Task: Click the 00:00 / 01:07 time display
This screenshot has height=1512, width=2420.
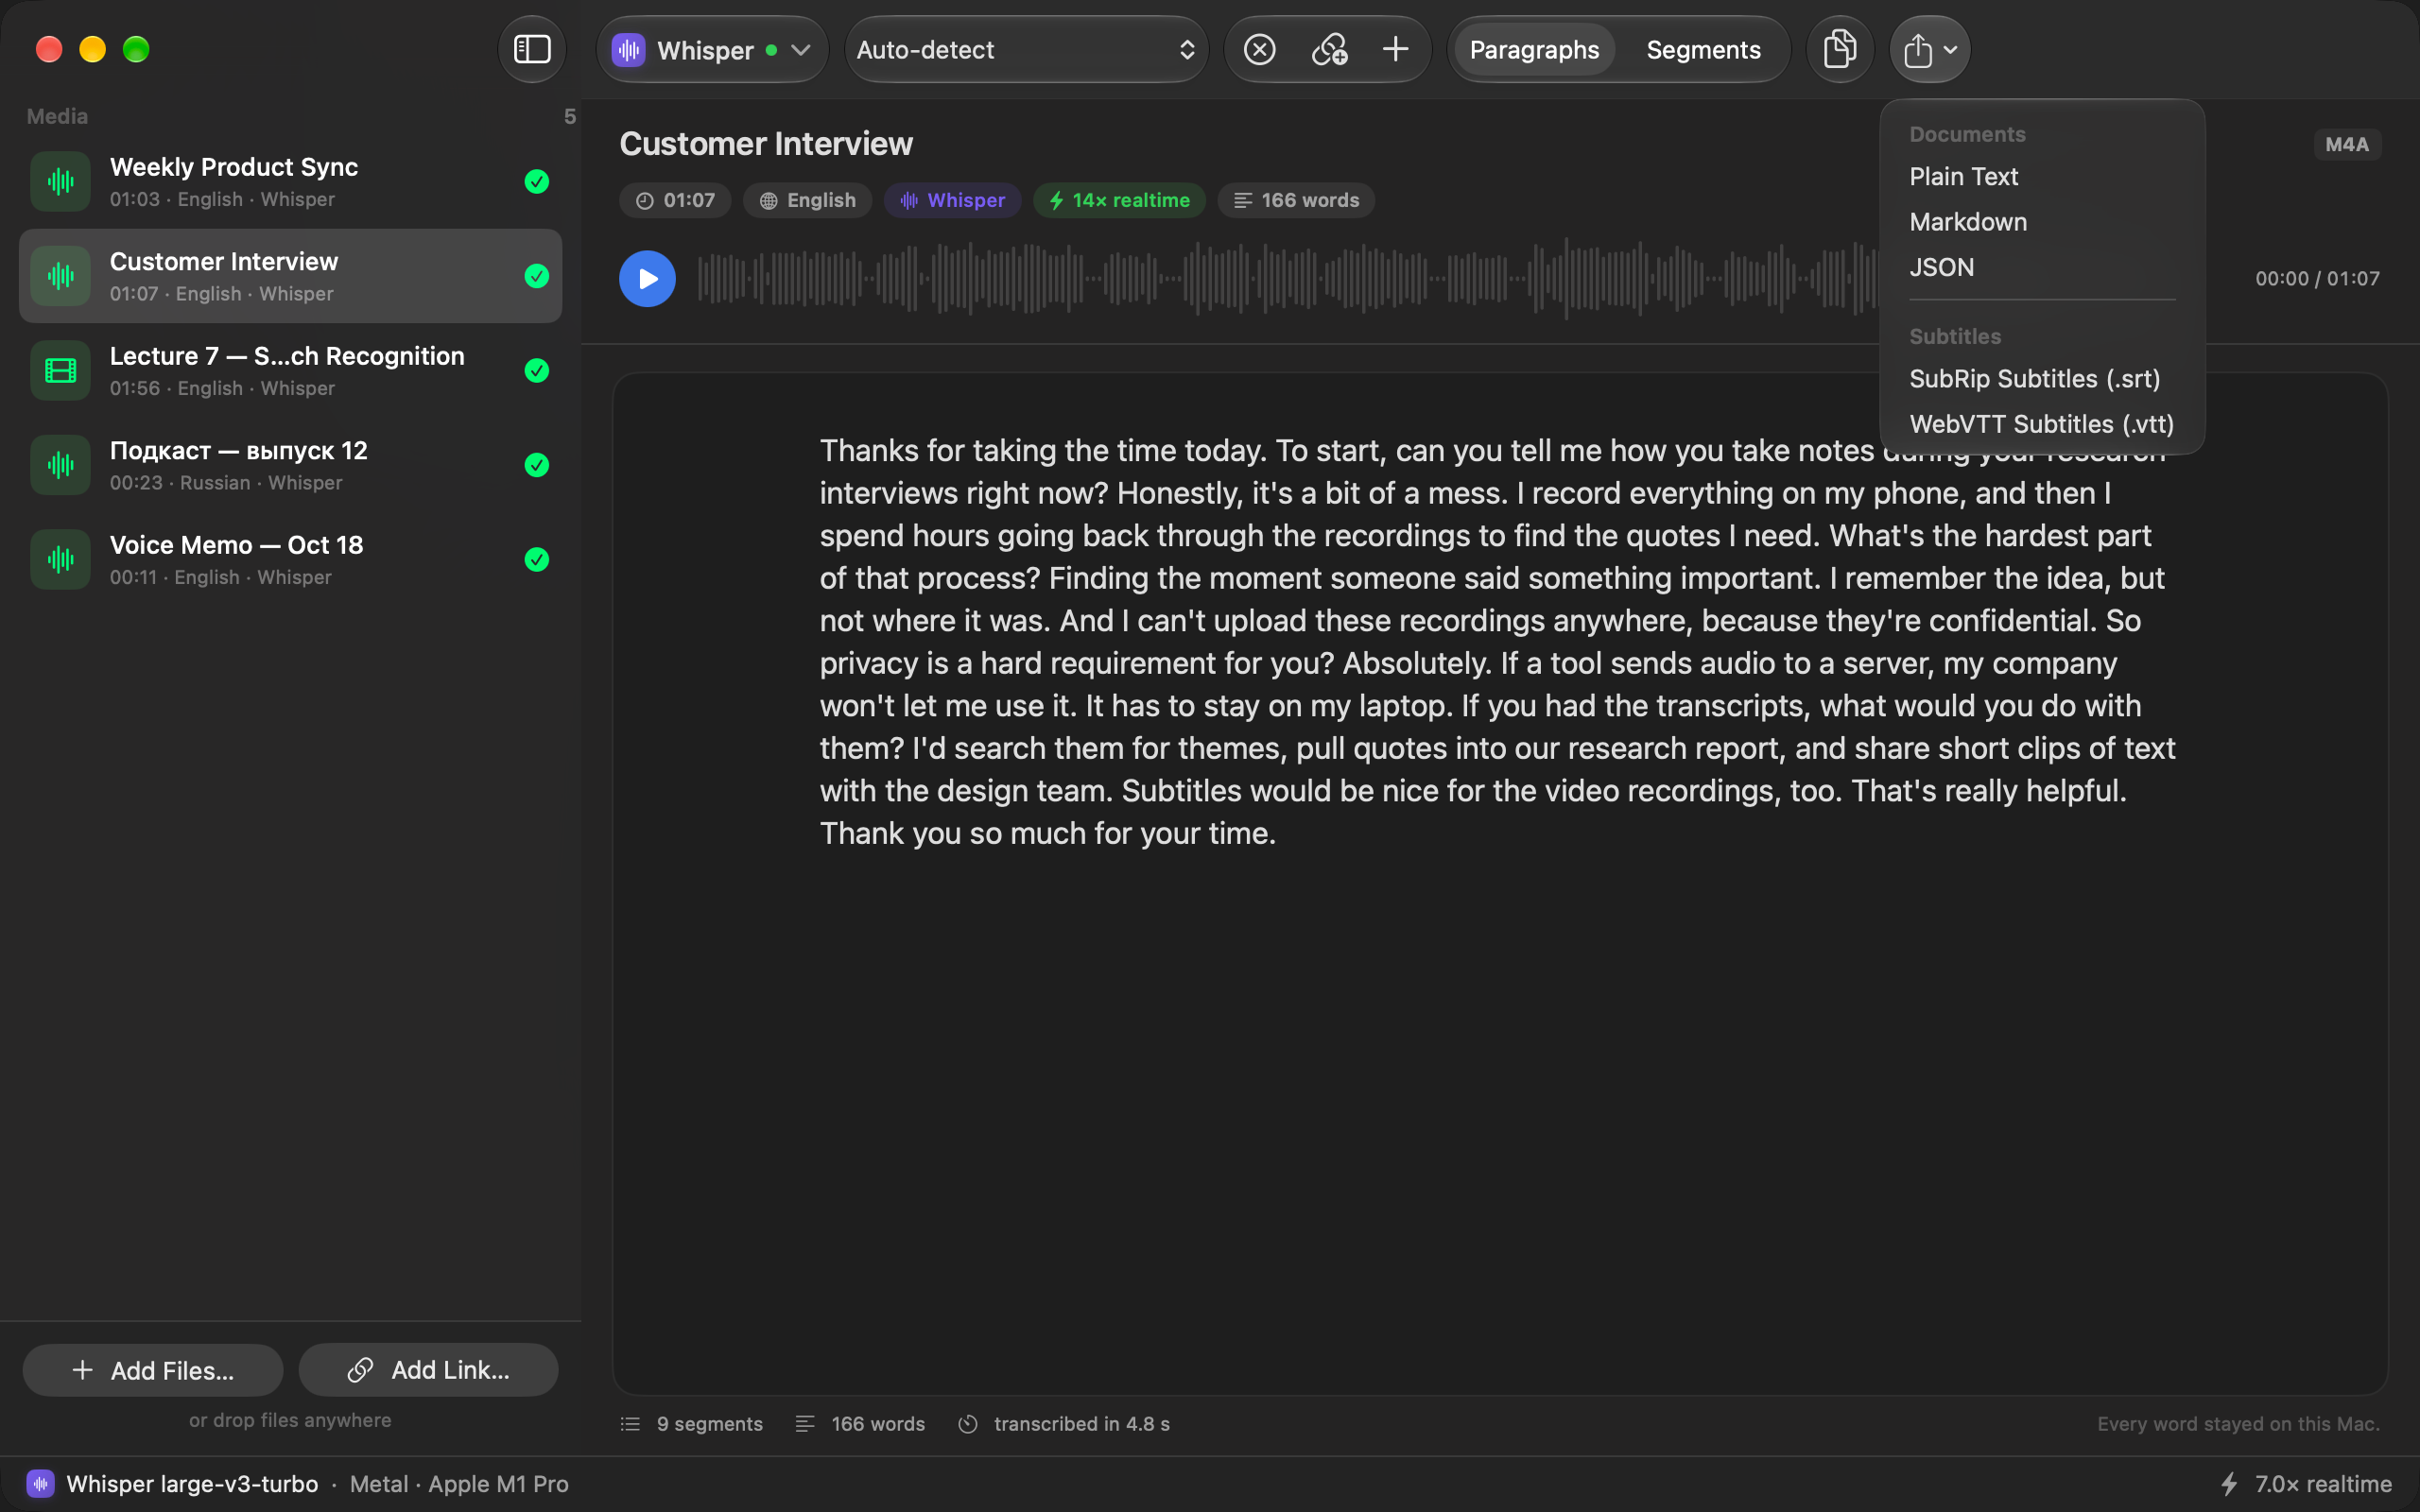Action: 2317,278
